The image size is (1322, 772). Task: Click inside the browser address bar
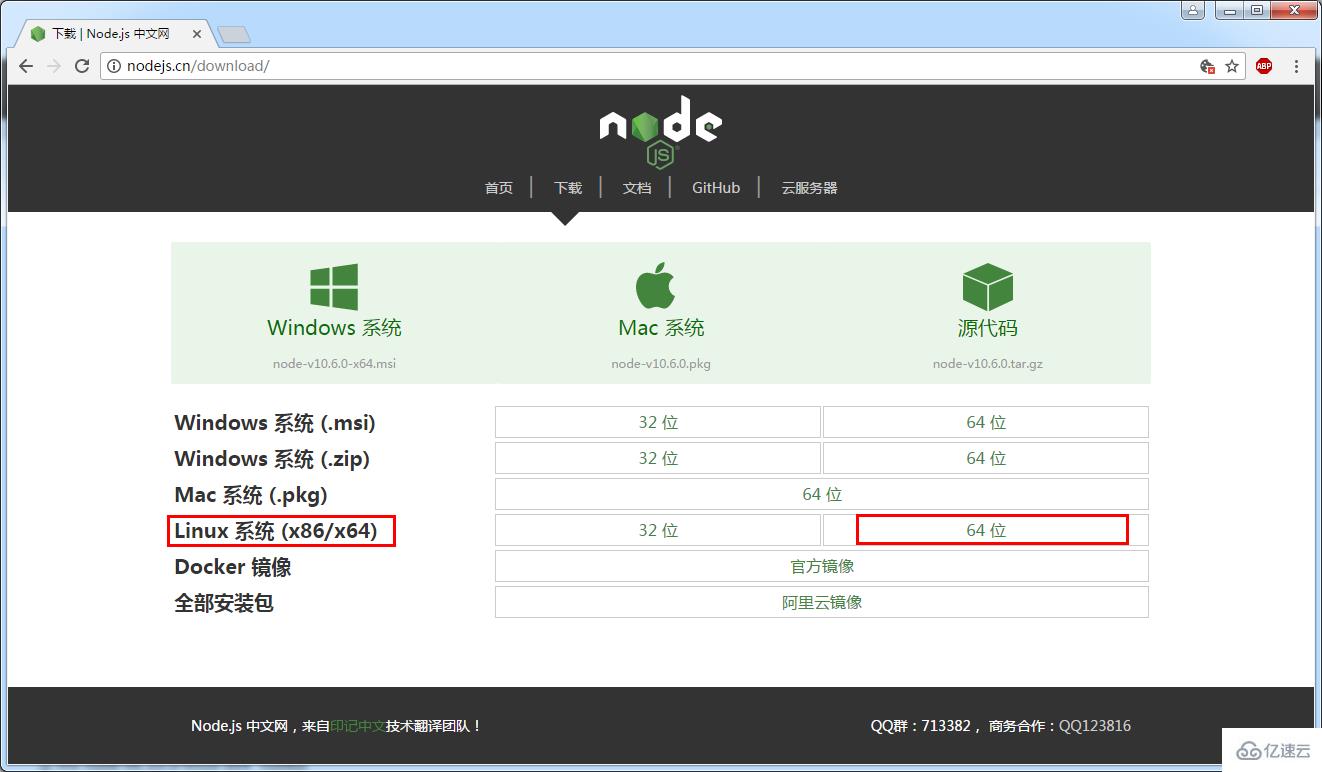[400, 66]
